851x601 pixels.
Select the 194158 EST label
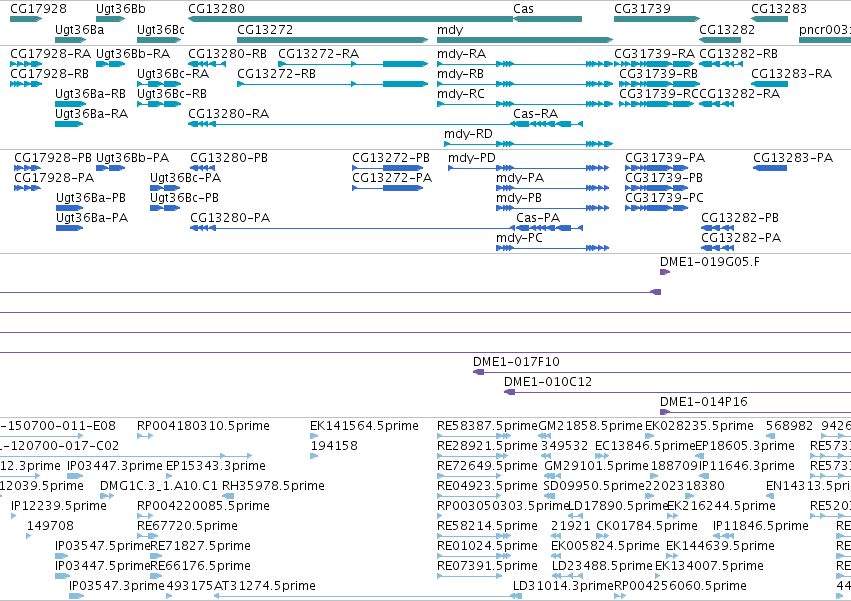point(334,446)
